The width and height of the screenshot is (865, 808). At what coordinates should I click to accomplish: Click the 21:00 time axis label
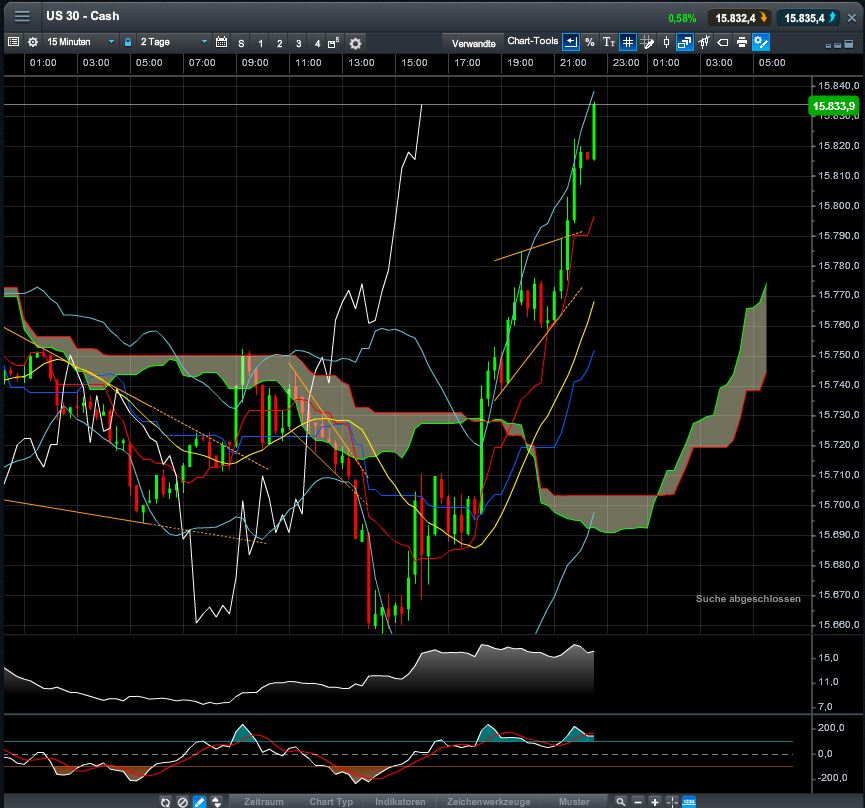573,63
